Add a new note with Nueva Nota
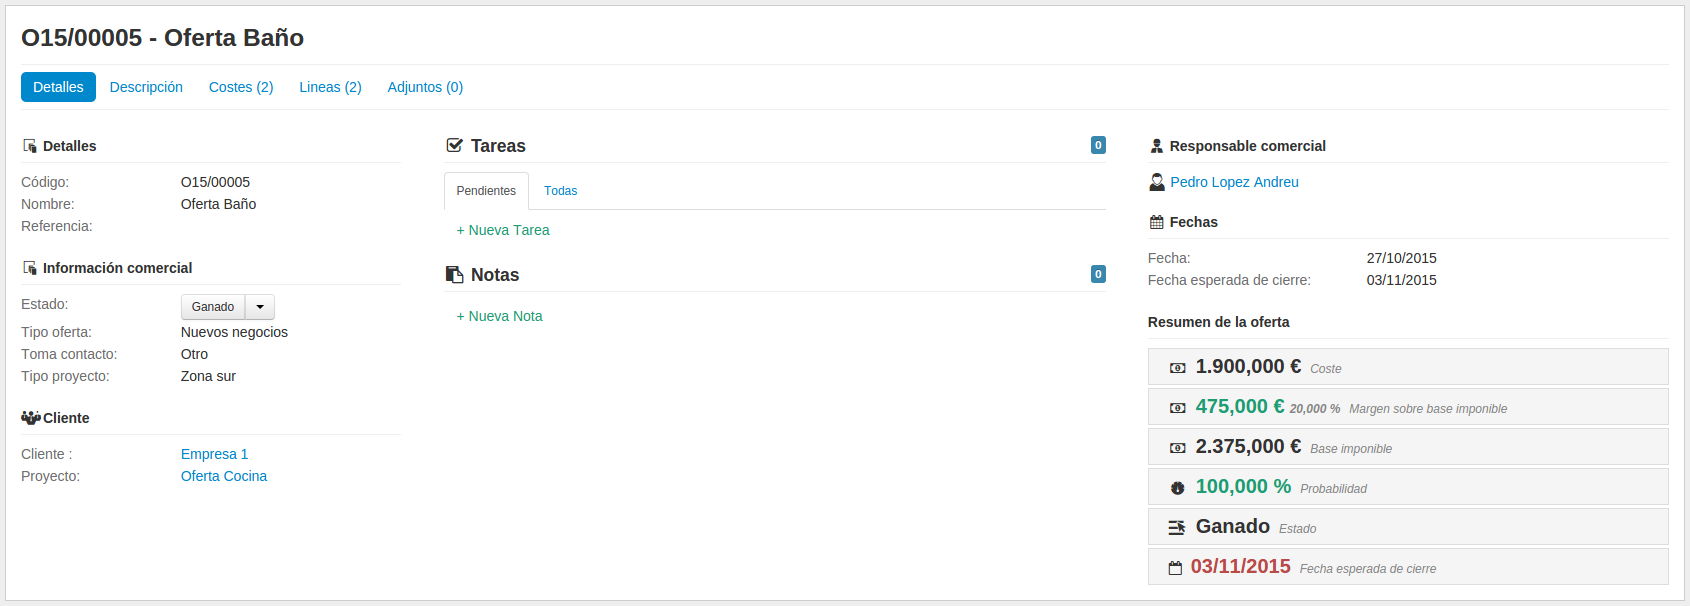This screenshot has width=1690, height=606. [x=499, y=316]
